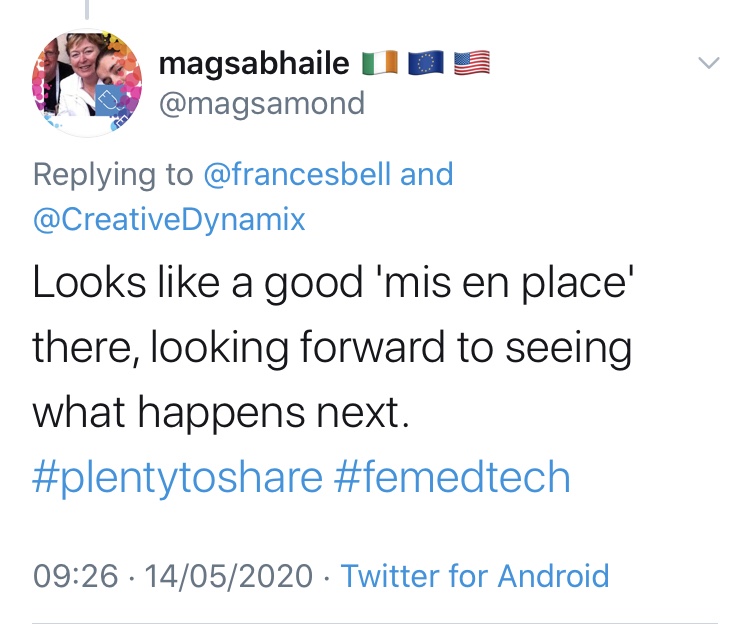This screenshot has height=634, width=750.
Task: Click the 'what happens next.' text line
Action: (221, 412)
